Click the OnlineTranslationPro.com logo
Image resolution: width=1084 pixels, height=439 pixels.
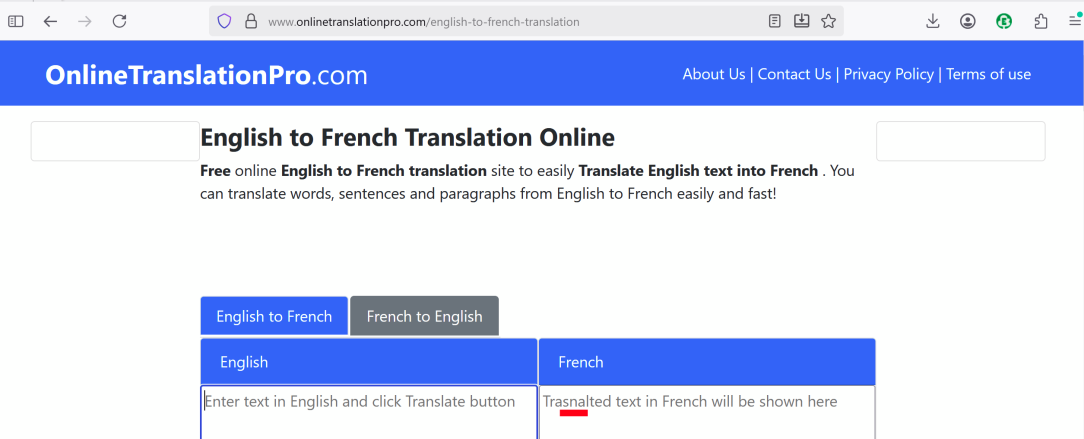pos(206,75)
